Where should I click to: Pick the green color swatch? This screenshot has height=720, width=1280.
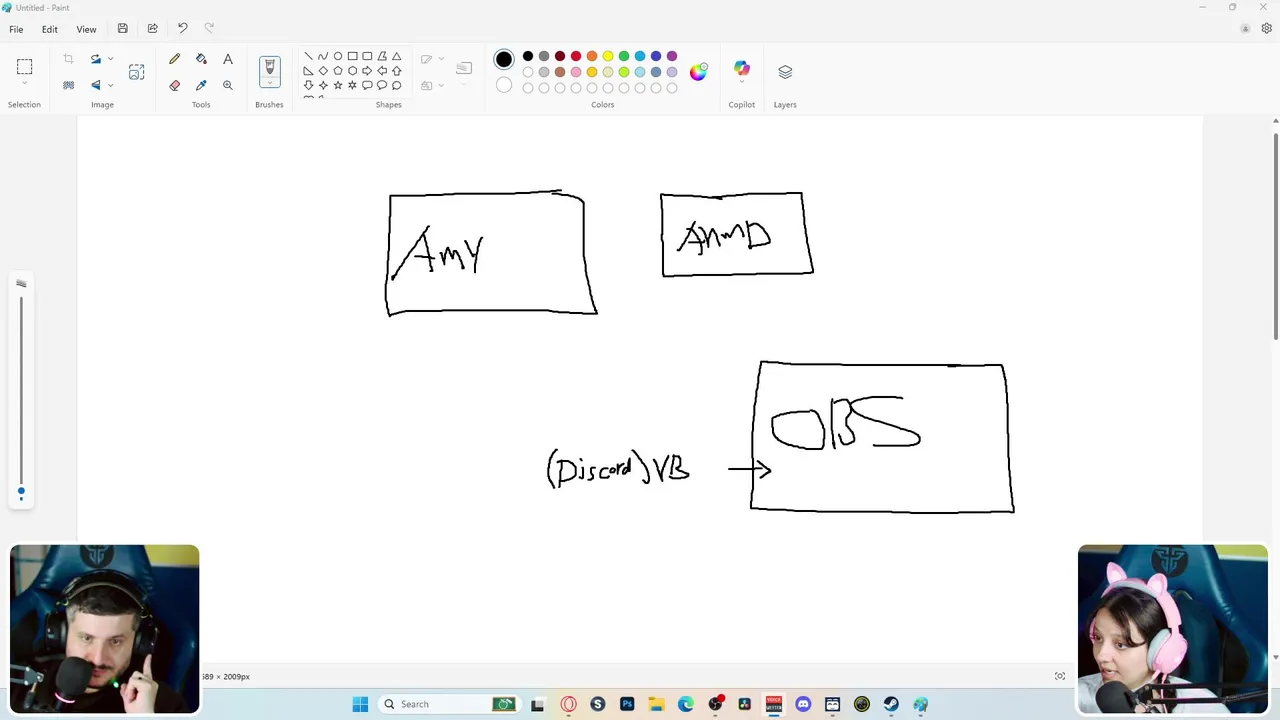(624, 56)
